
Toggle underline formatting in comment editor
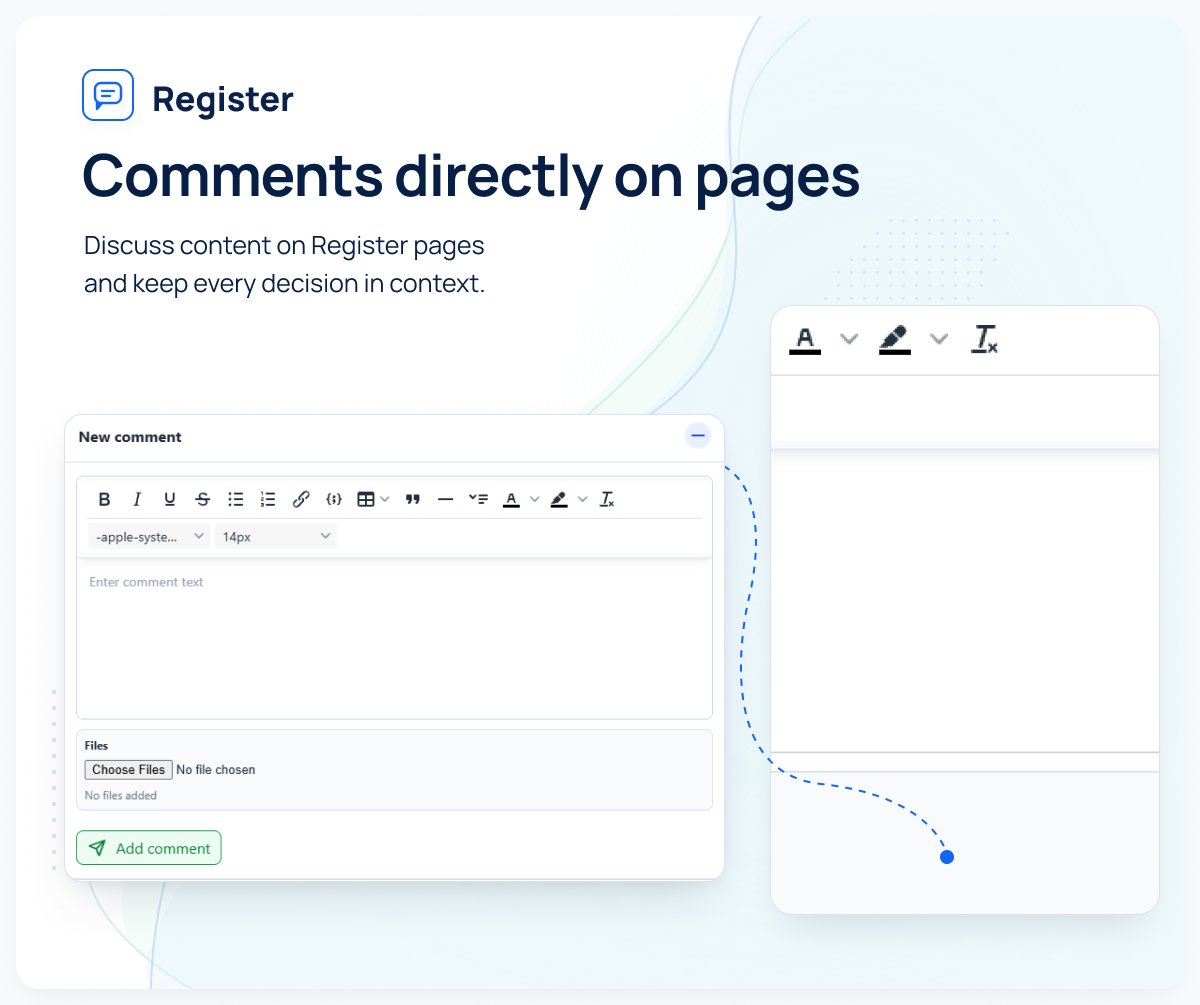tap(170, 499)
